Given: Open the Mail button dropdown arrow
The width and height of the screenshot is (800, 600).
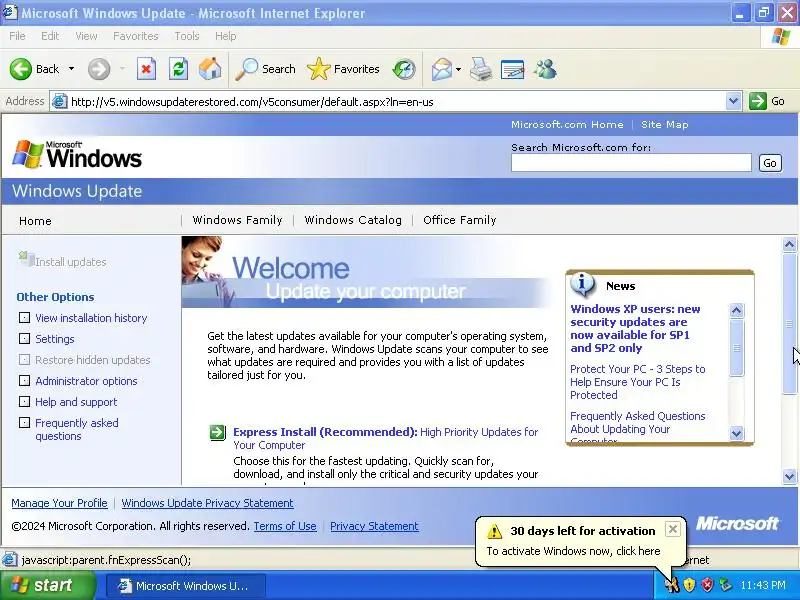Looking at the screenshot, I should (458, 69).
